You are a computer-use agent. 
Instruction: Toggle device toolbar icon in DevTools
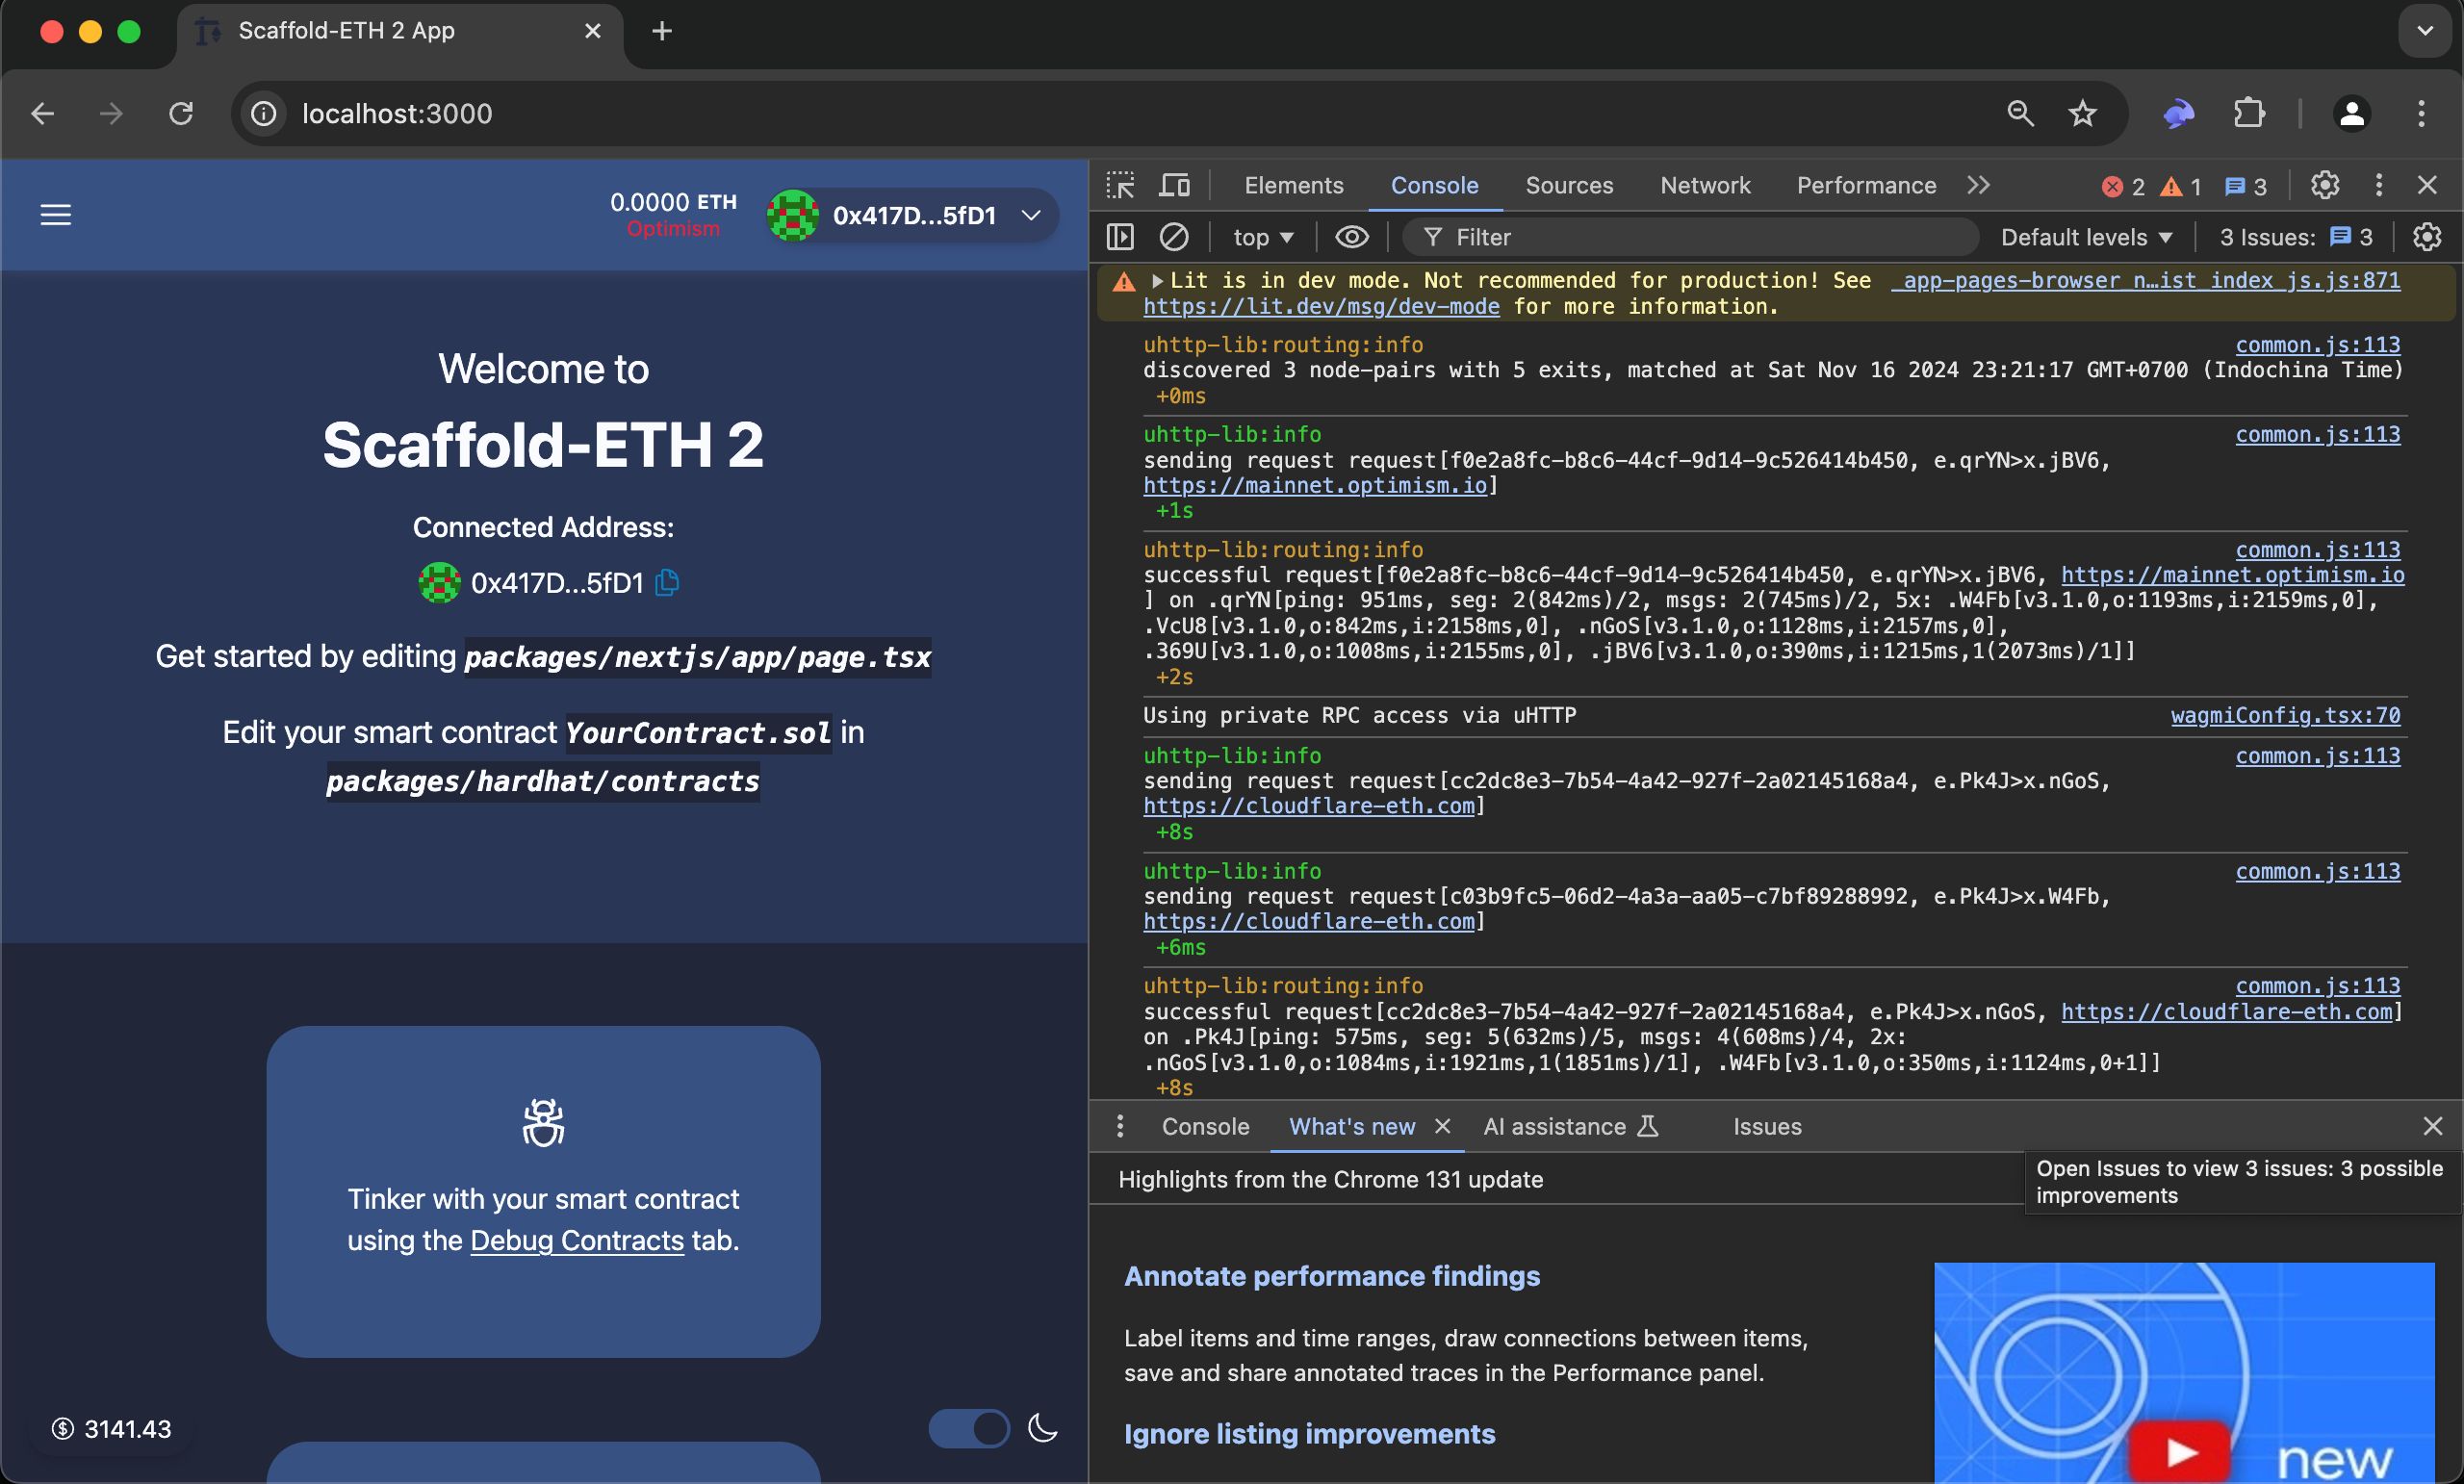coord(1174,185)
